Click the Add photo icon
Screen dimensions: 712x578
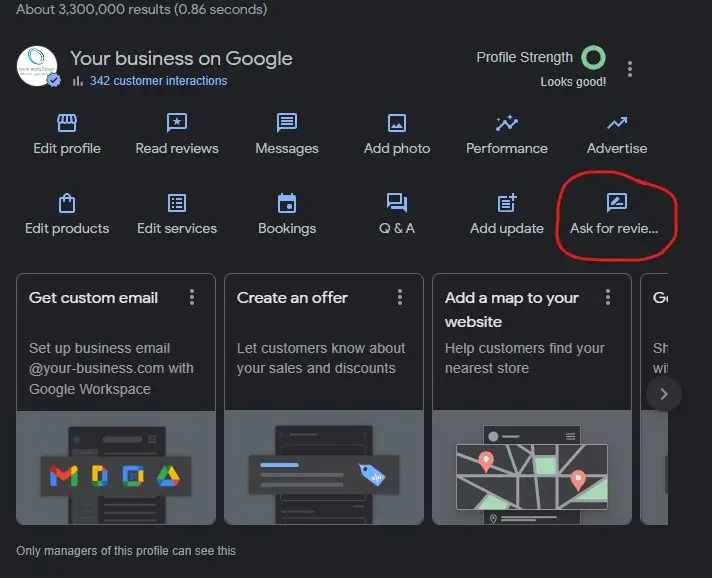coord(397,123)
